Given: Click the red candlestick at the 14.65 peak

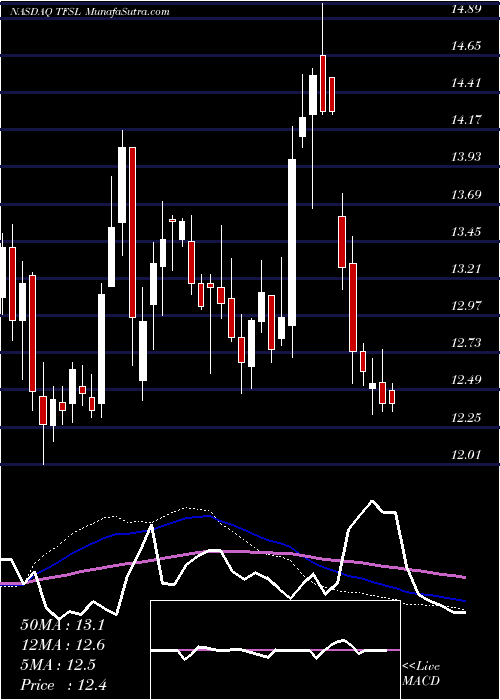Looking at the screenshot, I should click(322, 83).
